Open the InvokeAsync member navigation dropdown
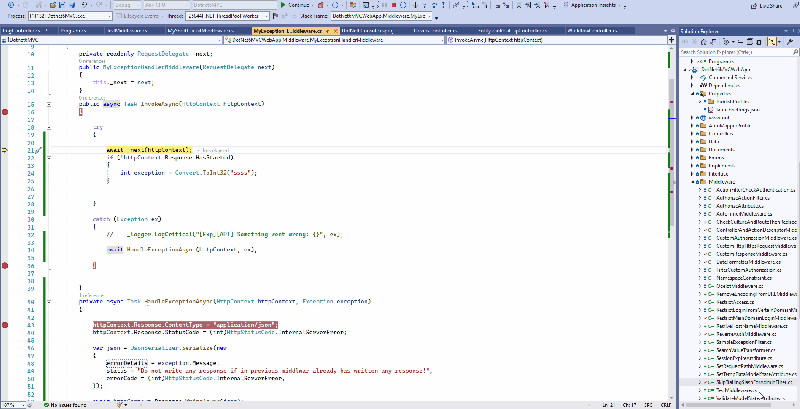This screenshot has width=800, height=409. [556, 40]
